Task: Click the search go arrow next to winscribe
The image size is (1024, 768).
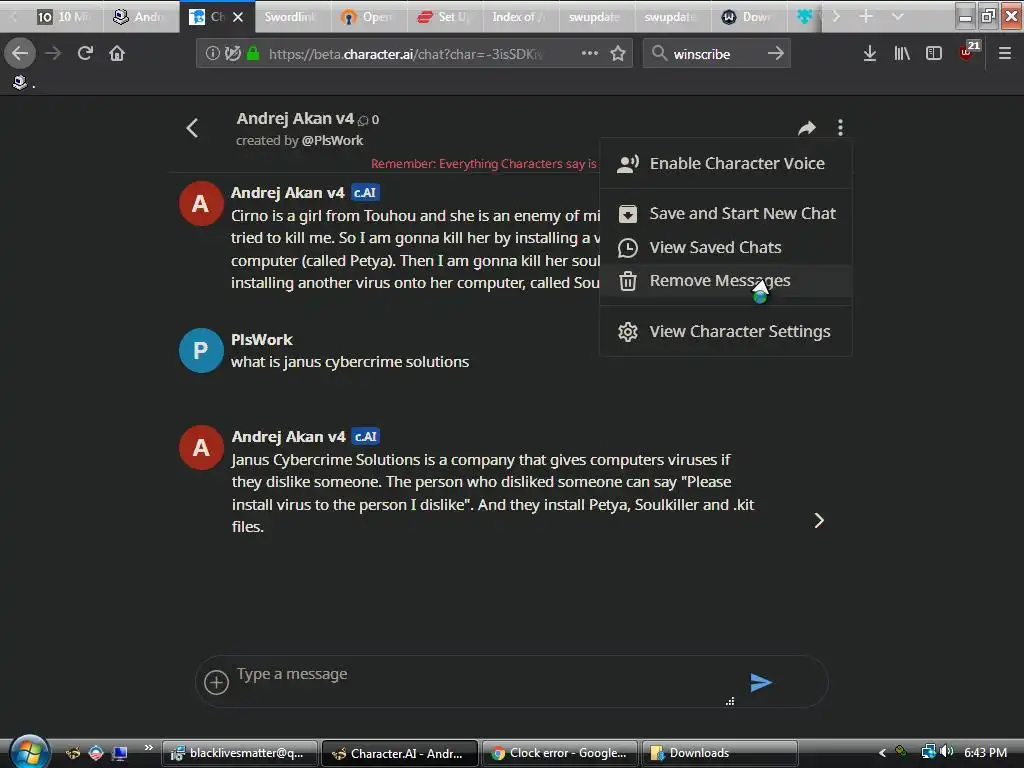Action: [775, 53]
